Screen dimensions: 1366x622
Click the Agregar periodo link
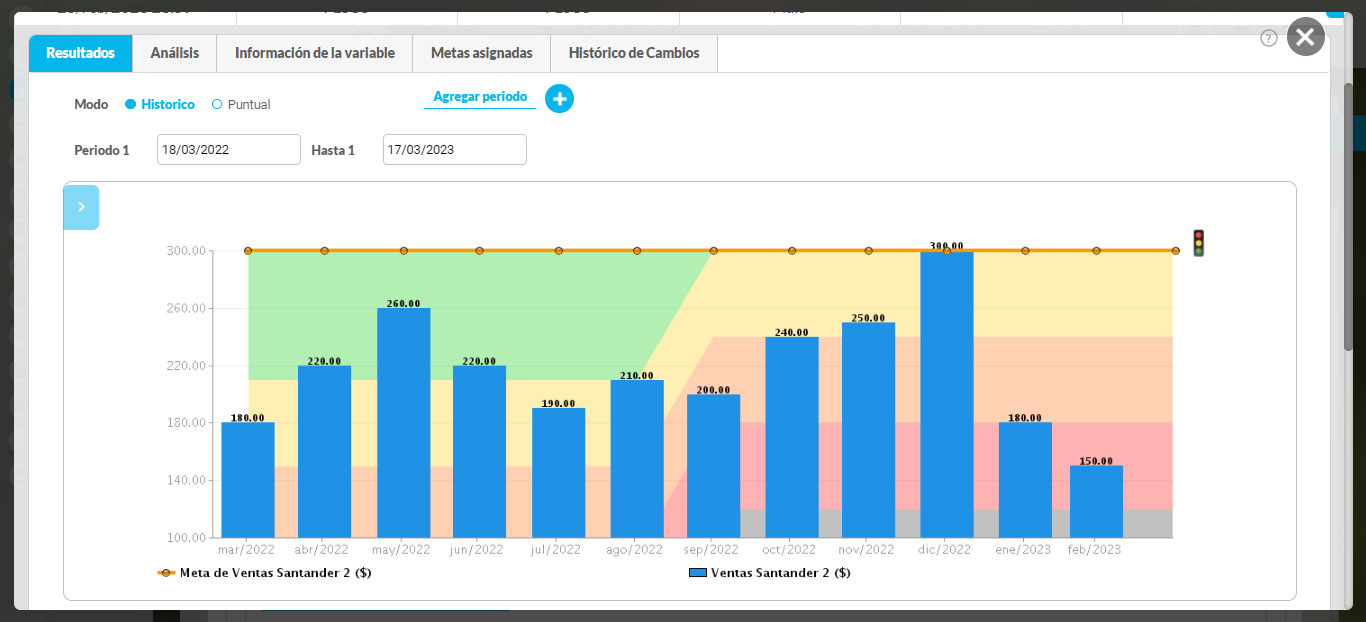coord(479,97)
